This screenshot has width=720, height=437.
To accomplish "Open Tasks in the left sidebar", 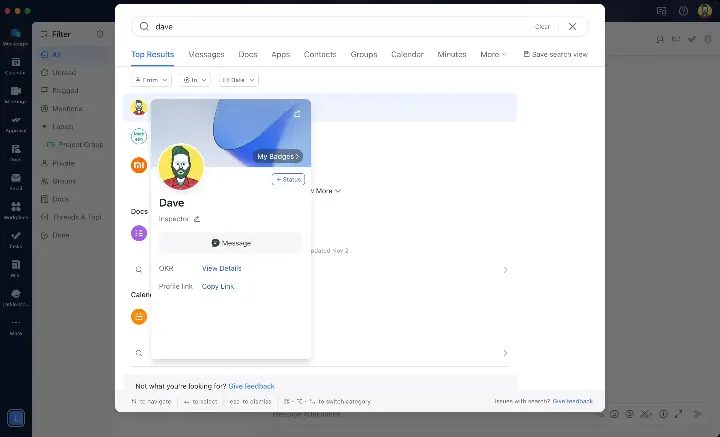I will (x=15, y=240).
